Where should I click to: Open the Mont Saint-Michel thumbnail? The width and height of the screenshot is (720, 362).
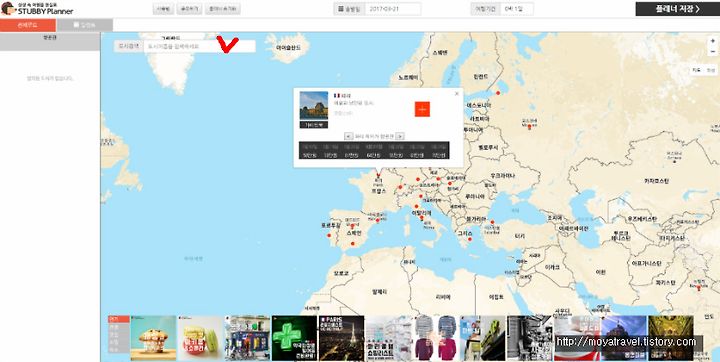[624, 338]
